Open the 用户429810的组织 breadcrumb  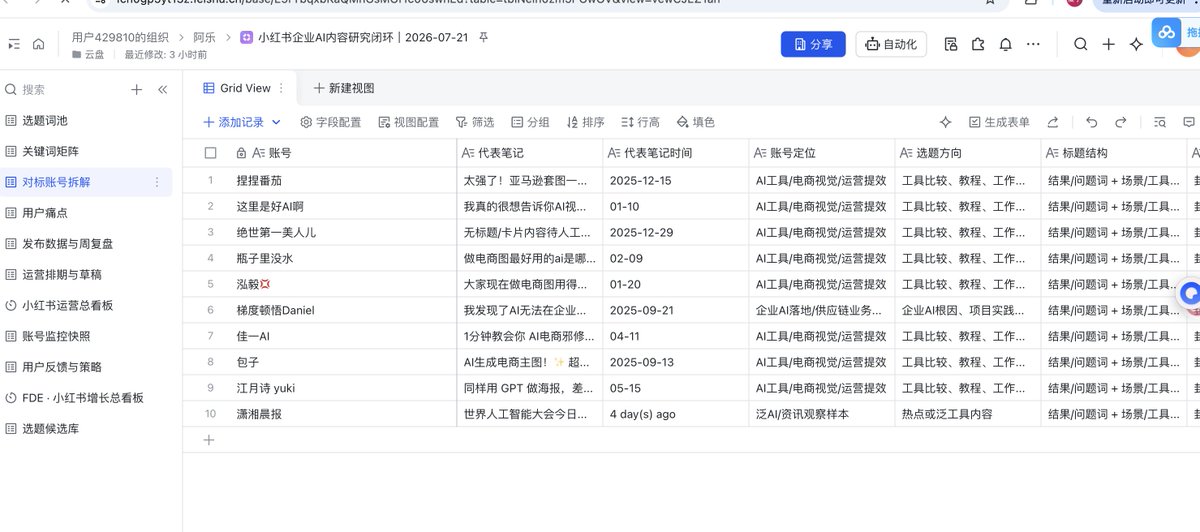point(120,38)
